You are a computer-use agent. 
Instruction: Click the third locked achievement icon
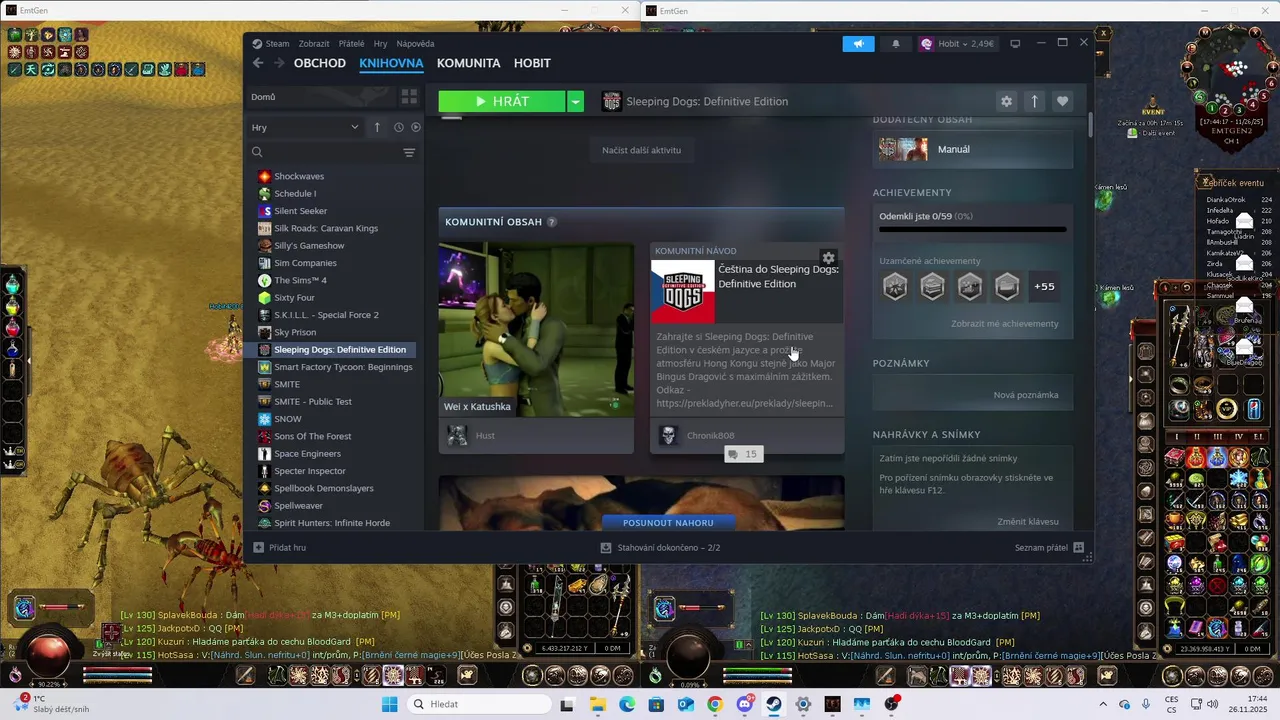click(970, 286)
